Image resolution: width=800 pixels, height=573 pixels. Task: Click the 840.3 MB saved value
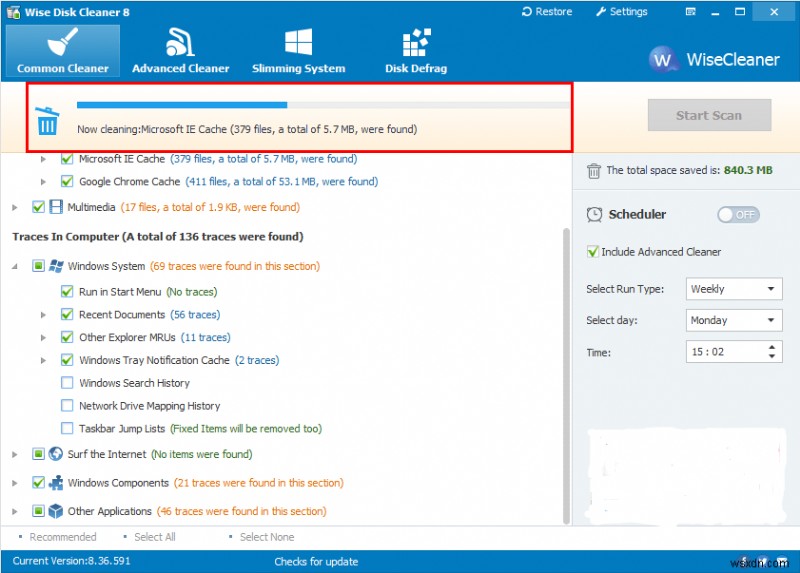click(748, 170)
